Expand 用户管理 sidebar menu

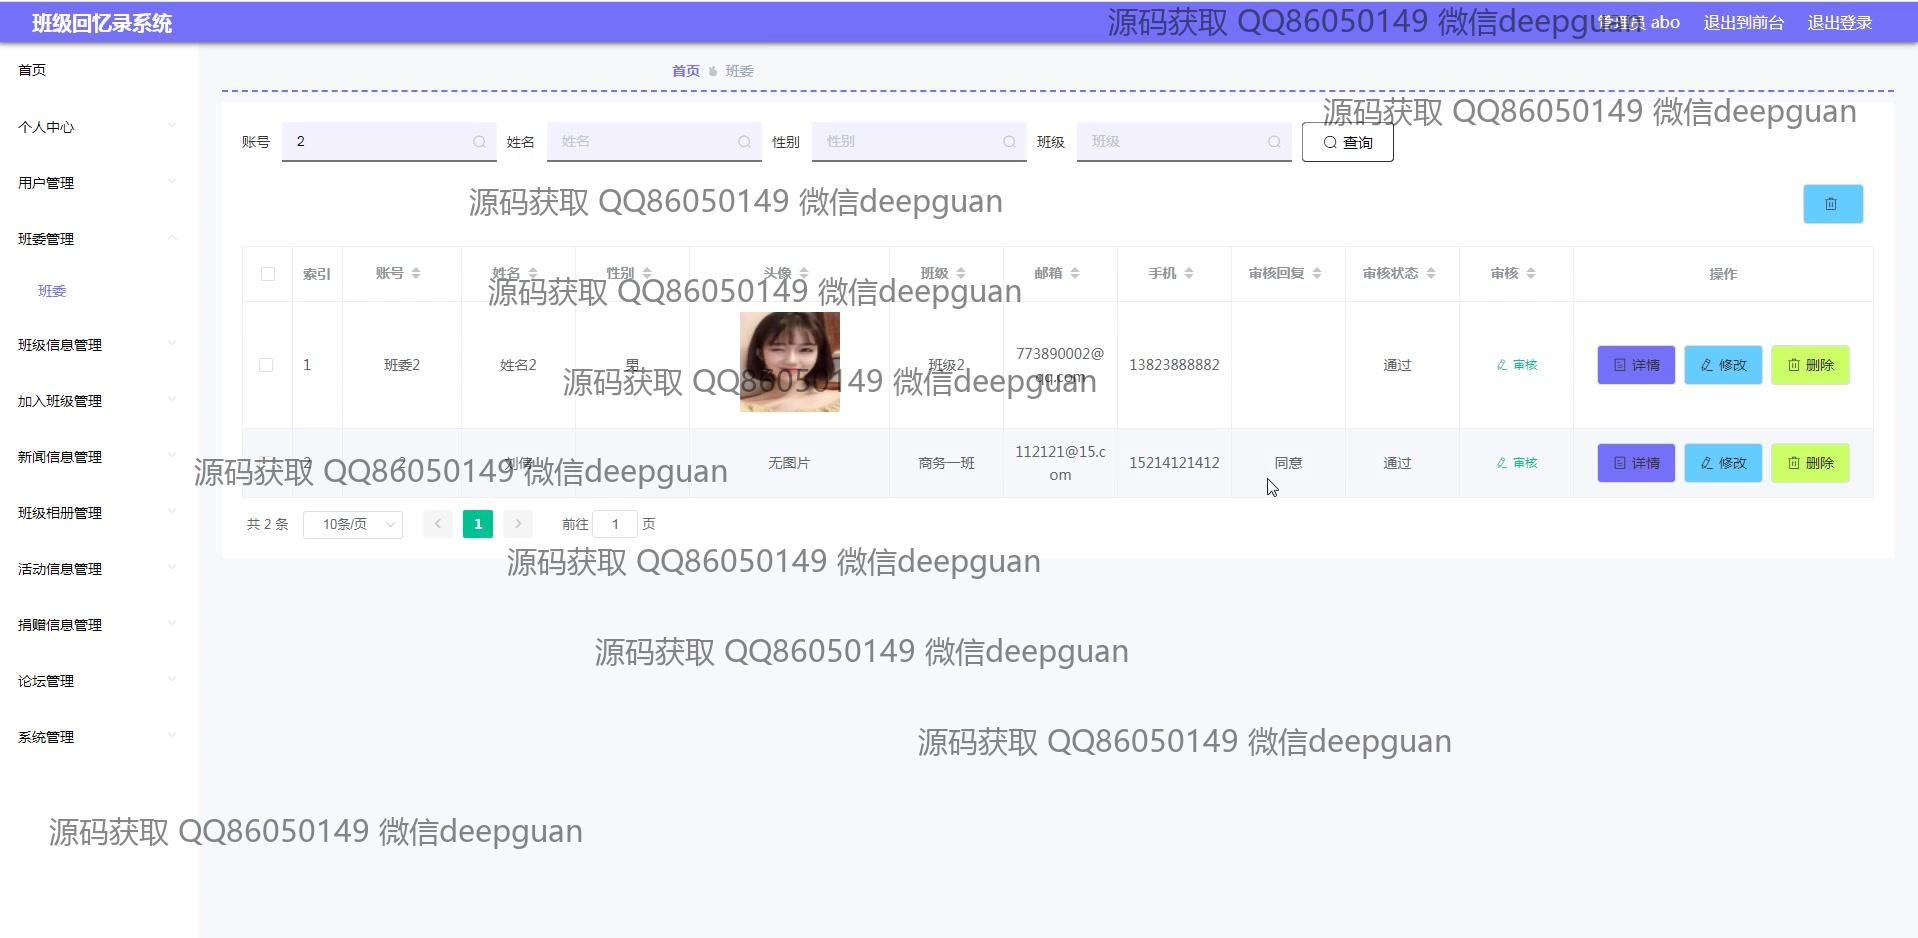(97, 183)
